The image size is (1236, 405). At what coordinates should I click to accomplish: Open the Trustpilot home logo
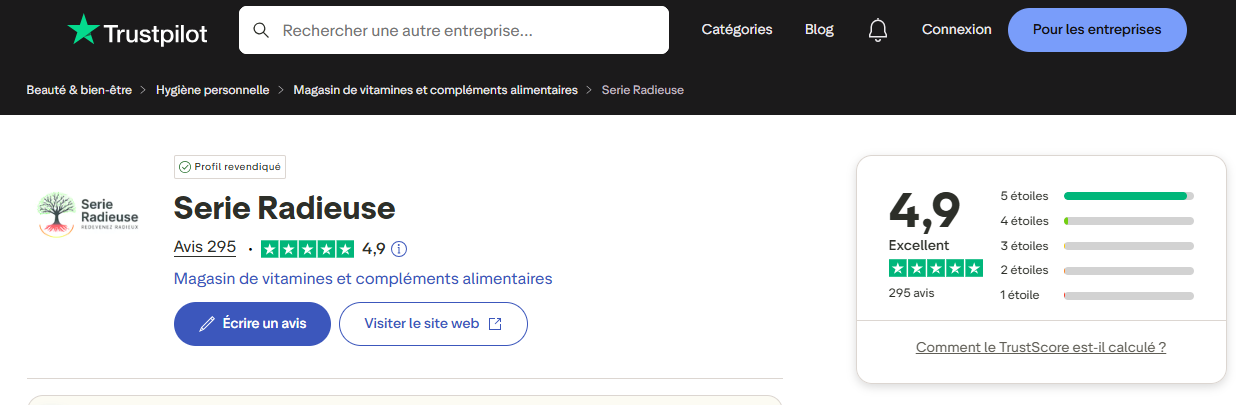click(137, 31)
